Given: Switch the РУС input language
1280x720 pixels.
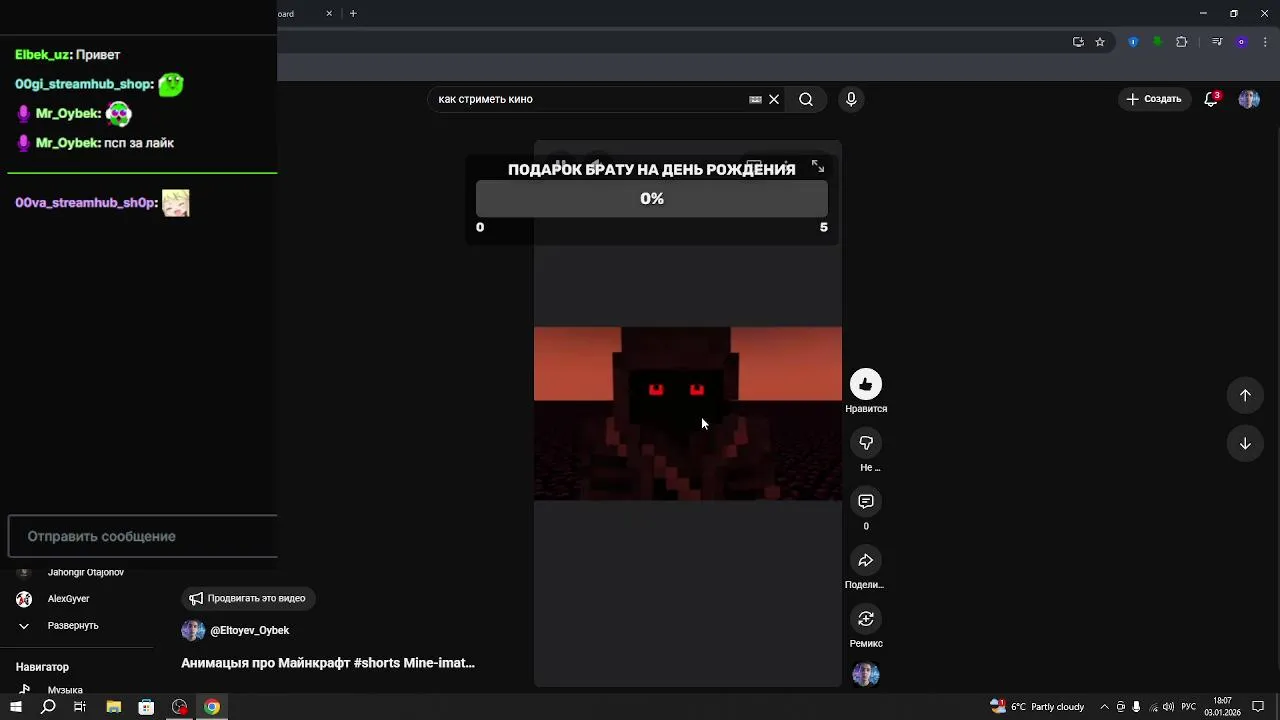Looking at the screenshot, I should coord(1189,707).
